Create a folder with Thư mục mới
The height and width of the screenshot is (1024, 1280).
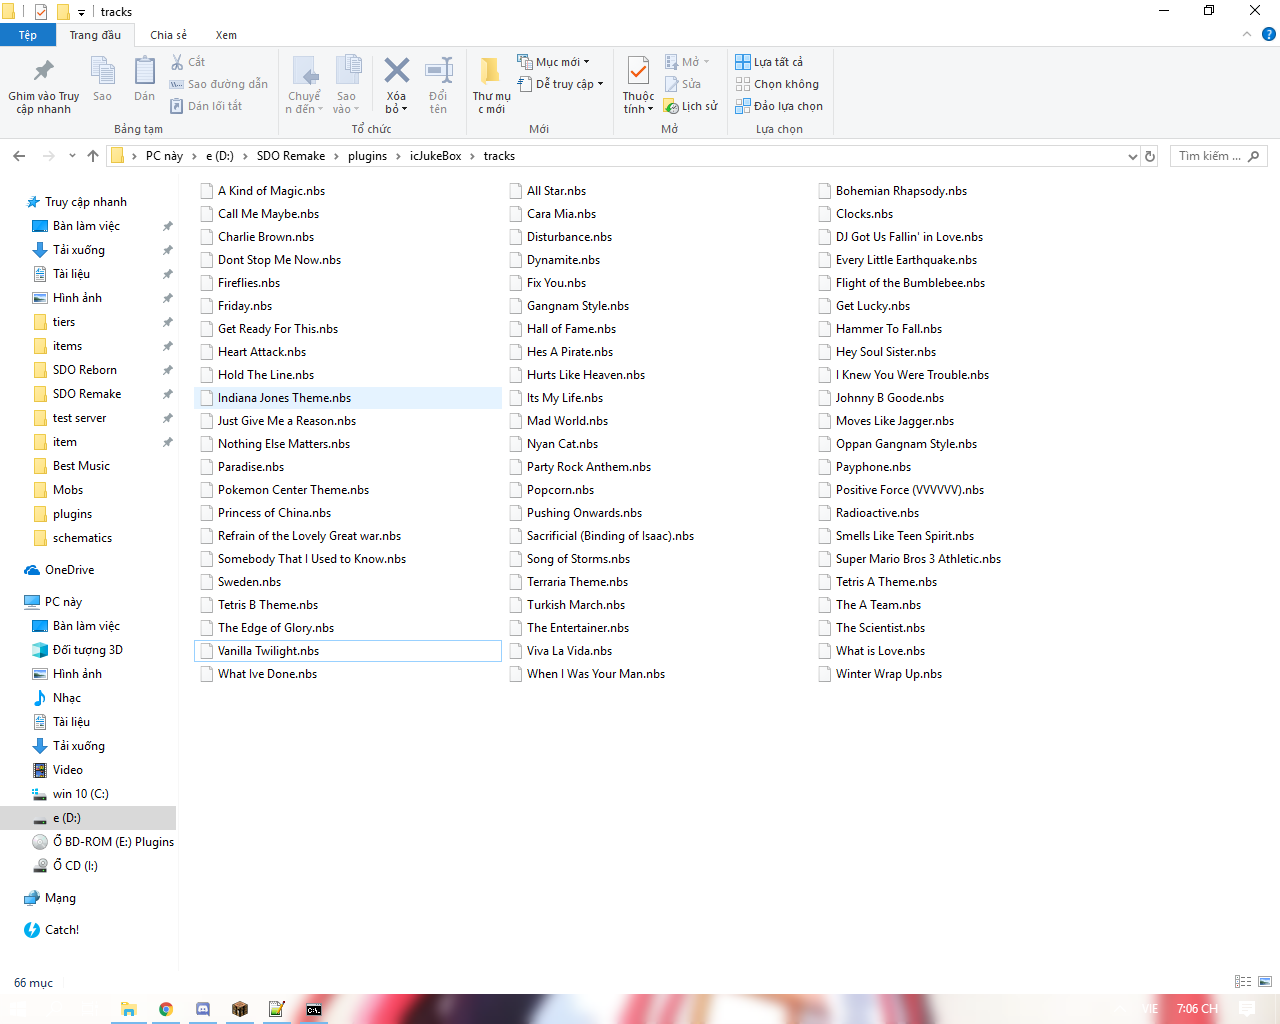(491, 84)
